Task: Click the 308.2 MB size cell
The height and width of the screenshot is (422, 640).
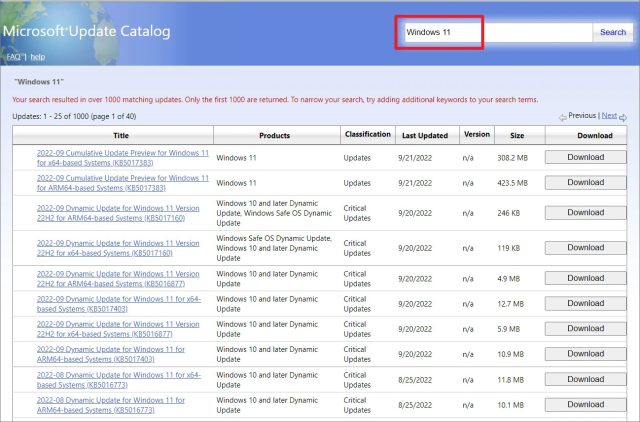Action: [x=513, y=158]
